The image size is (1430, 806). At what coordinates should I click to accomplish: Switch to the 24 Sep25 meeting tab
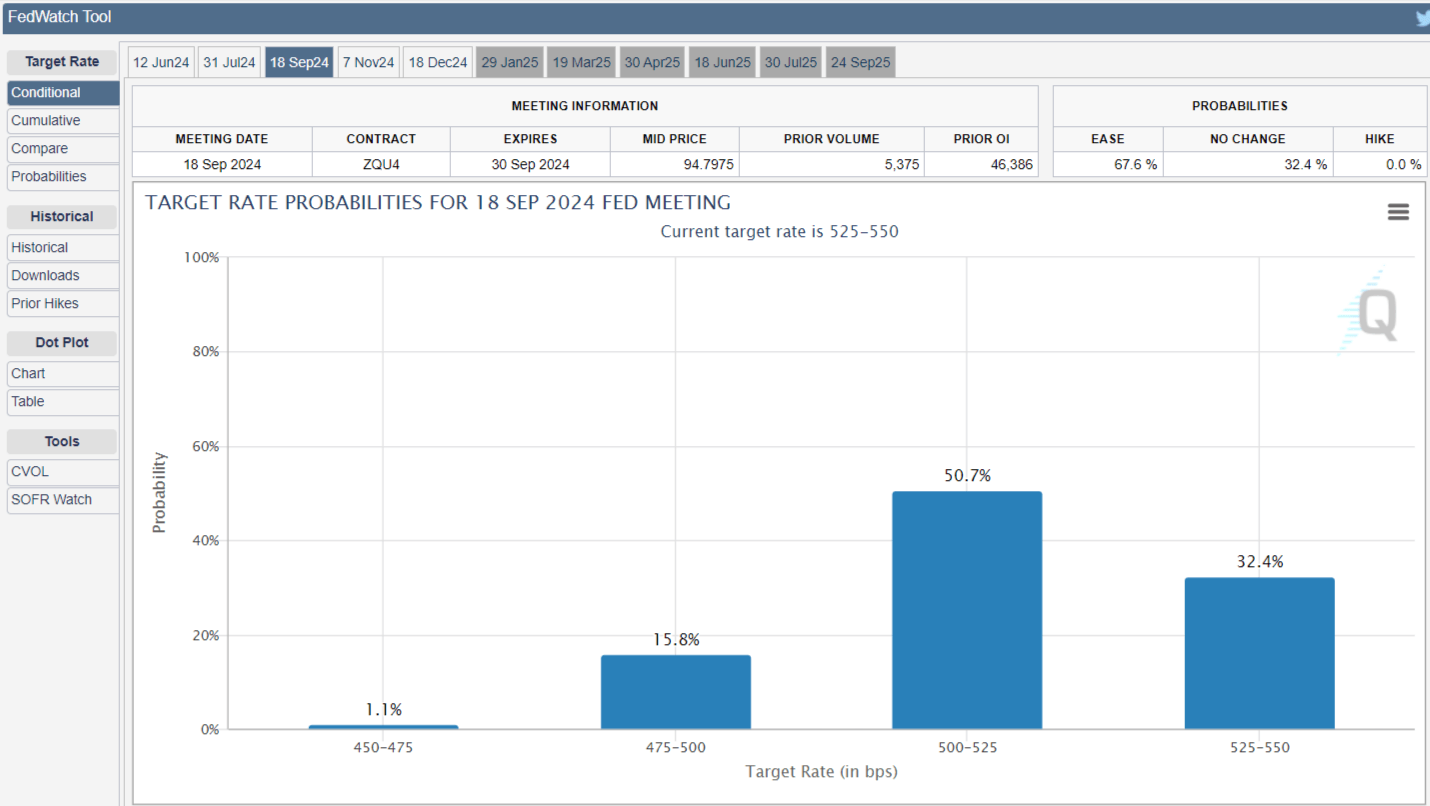(860, 62)
